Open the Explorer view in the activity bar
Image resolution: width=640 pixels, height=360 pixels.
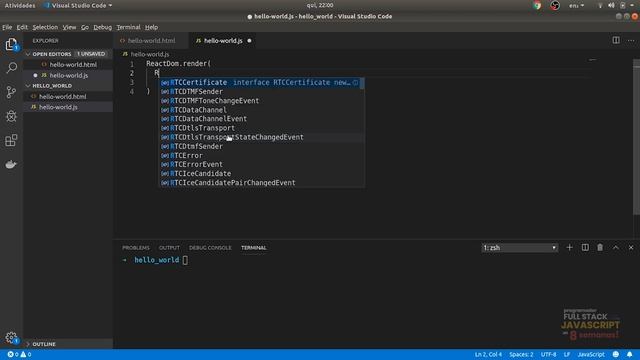[11, 44]
